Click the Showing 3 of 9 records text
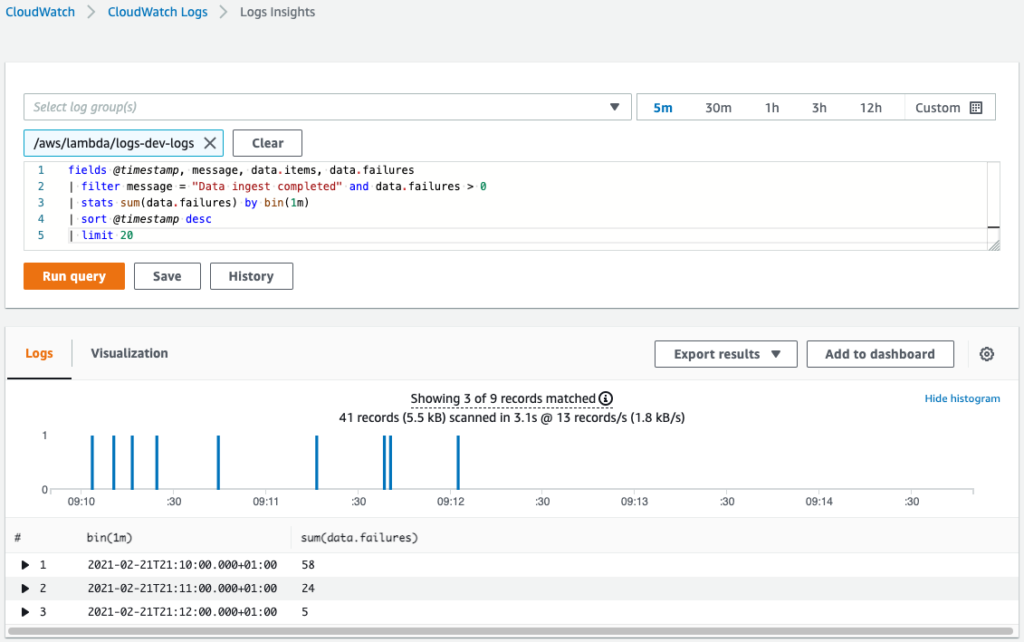1024x642 pixels. [503, 398]
